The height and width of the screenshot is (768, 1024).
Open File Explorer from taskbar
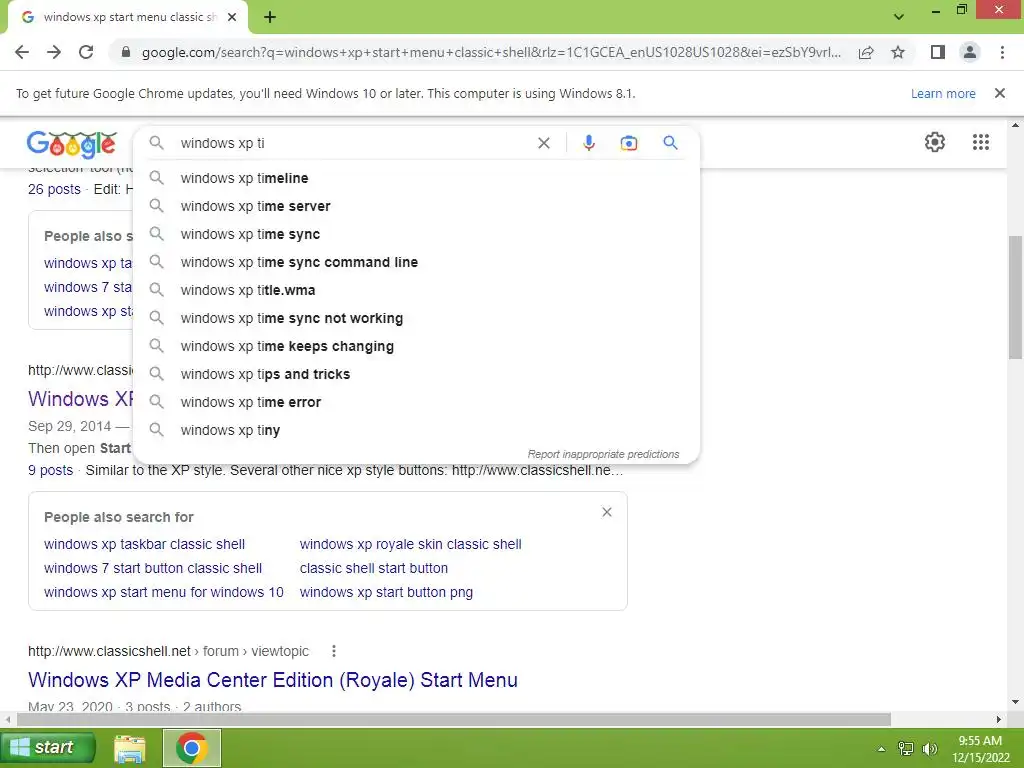click(130, 748)
